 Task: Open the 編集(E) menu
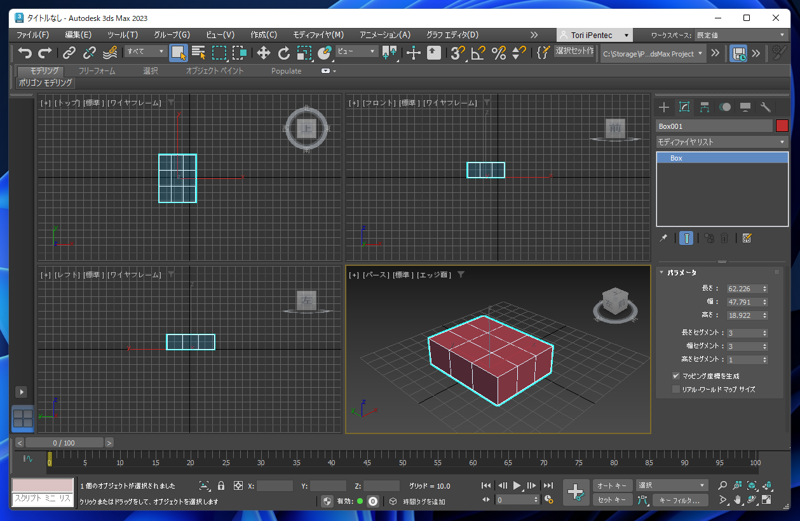coord(78,35)
